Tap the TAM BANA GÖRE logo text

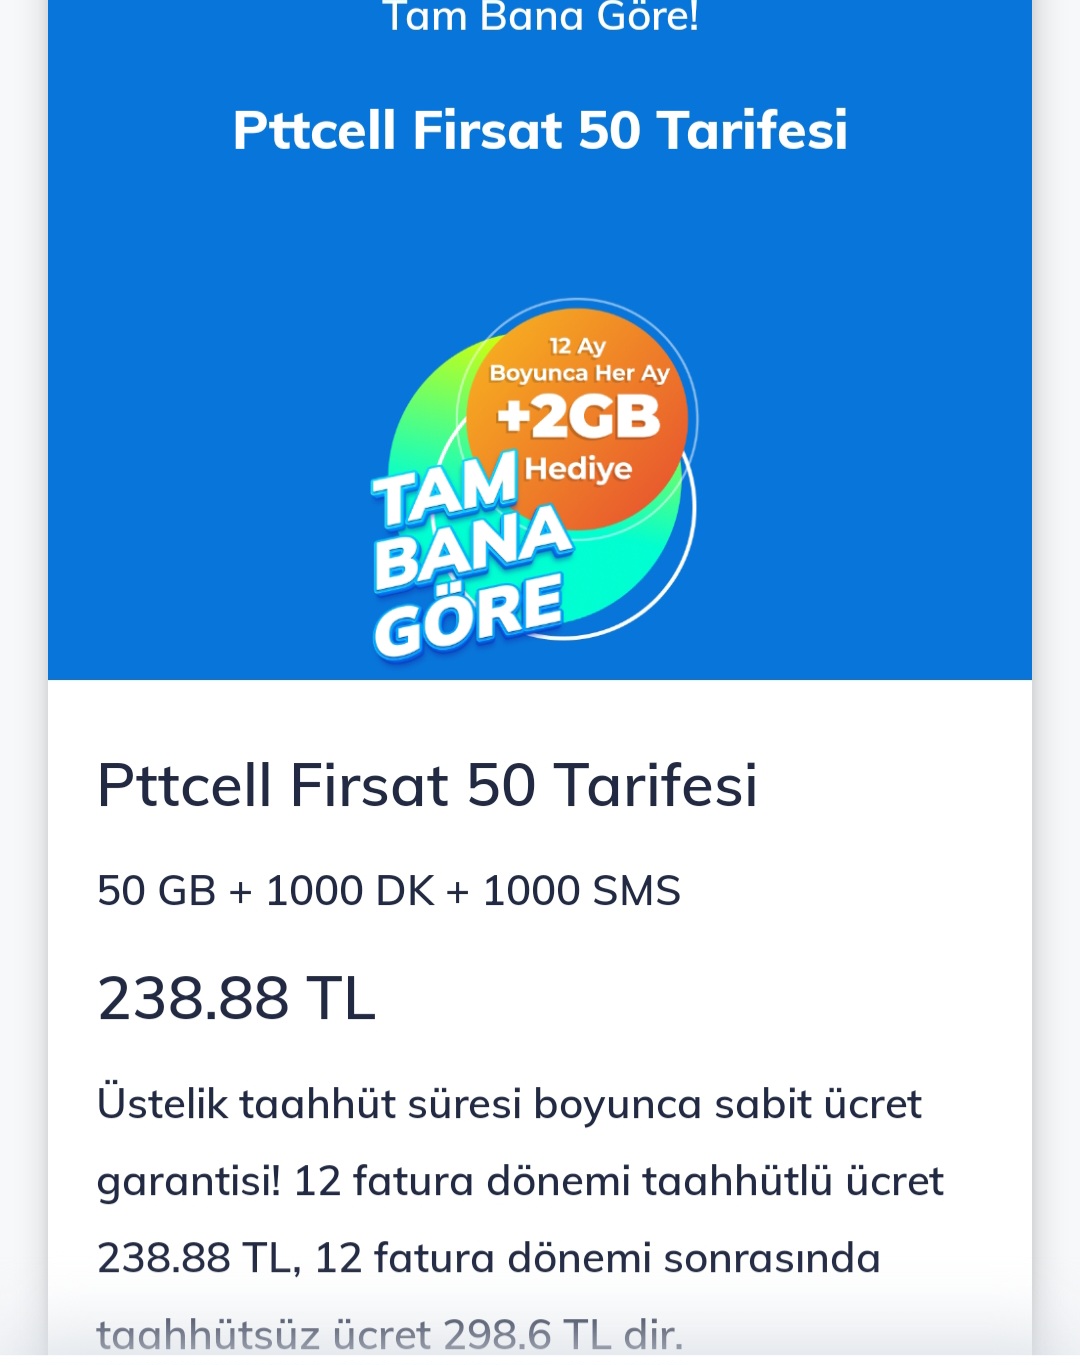[x=470, y=555]
